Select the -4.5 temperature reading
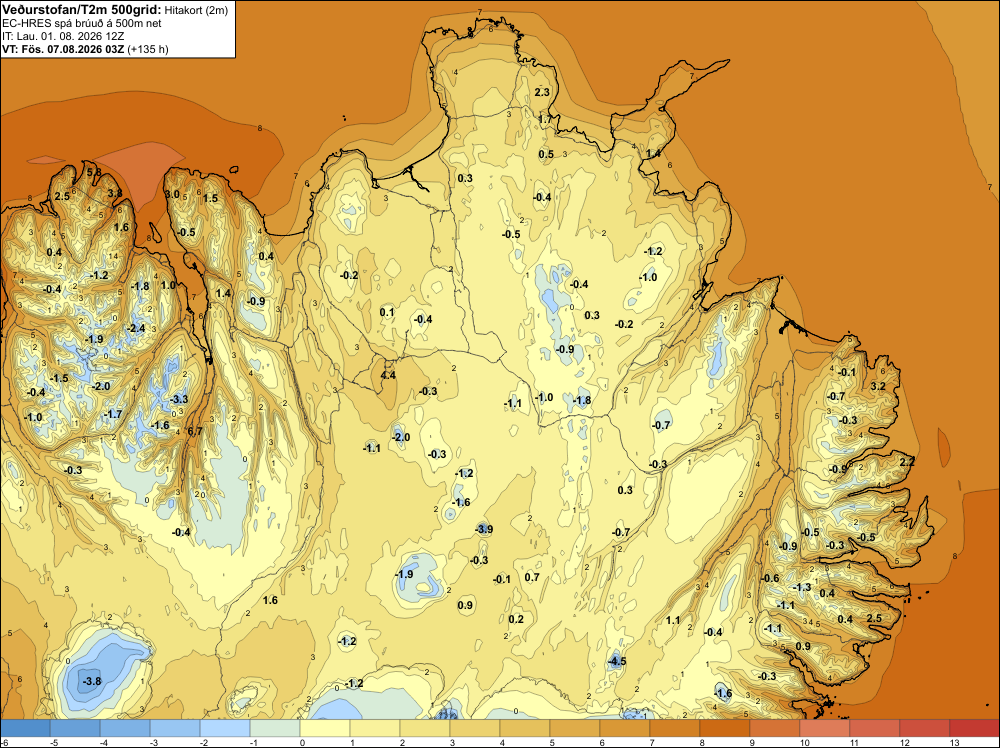This screenshot has width=1000, height=748. coord(617,661)
